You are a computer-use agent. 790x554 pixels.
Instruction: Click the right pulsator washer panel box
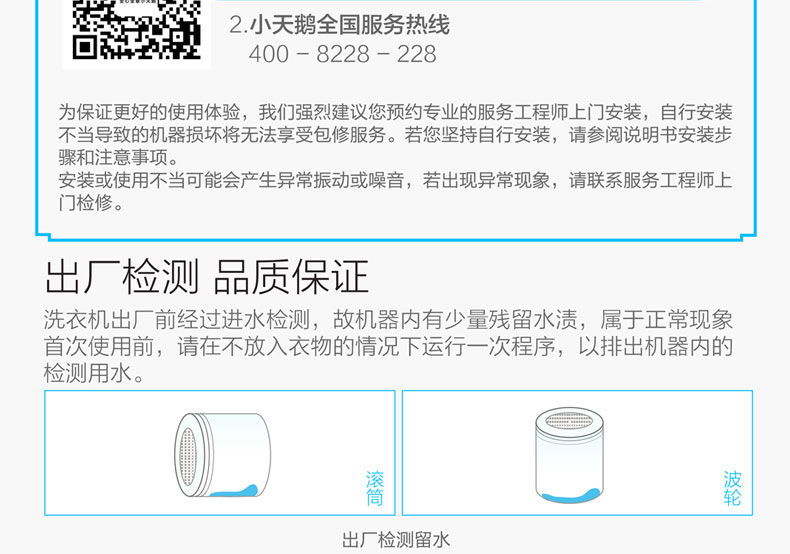click(x=577, y=453)
